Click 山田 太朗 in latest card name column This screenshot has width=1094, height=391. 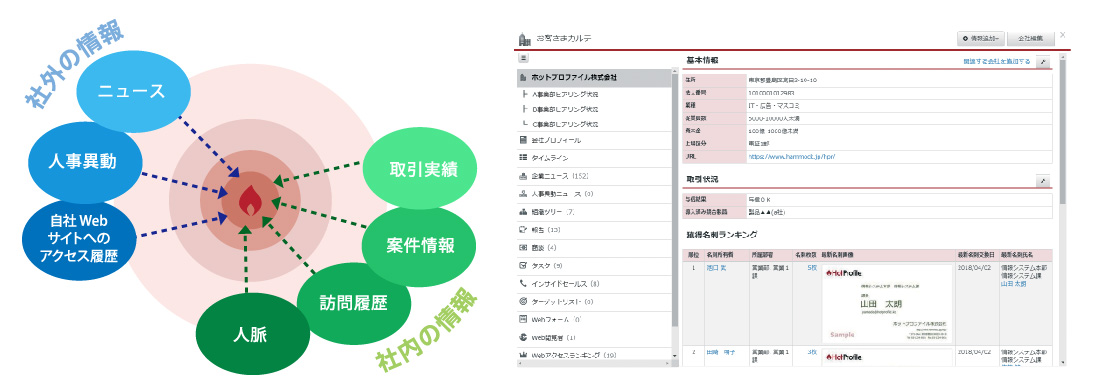(x=1014, y=284)
